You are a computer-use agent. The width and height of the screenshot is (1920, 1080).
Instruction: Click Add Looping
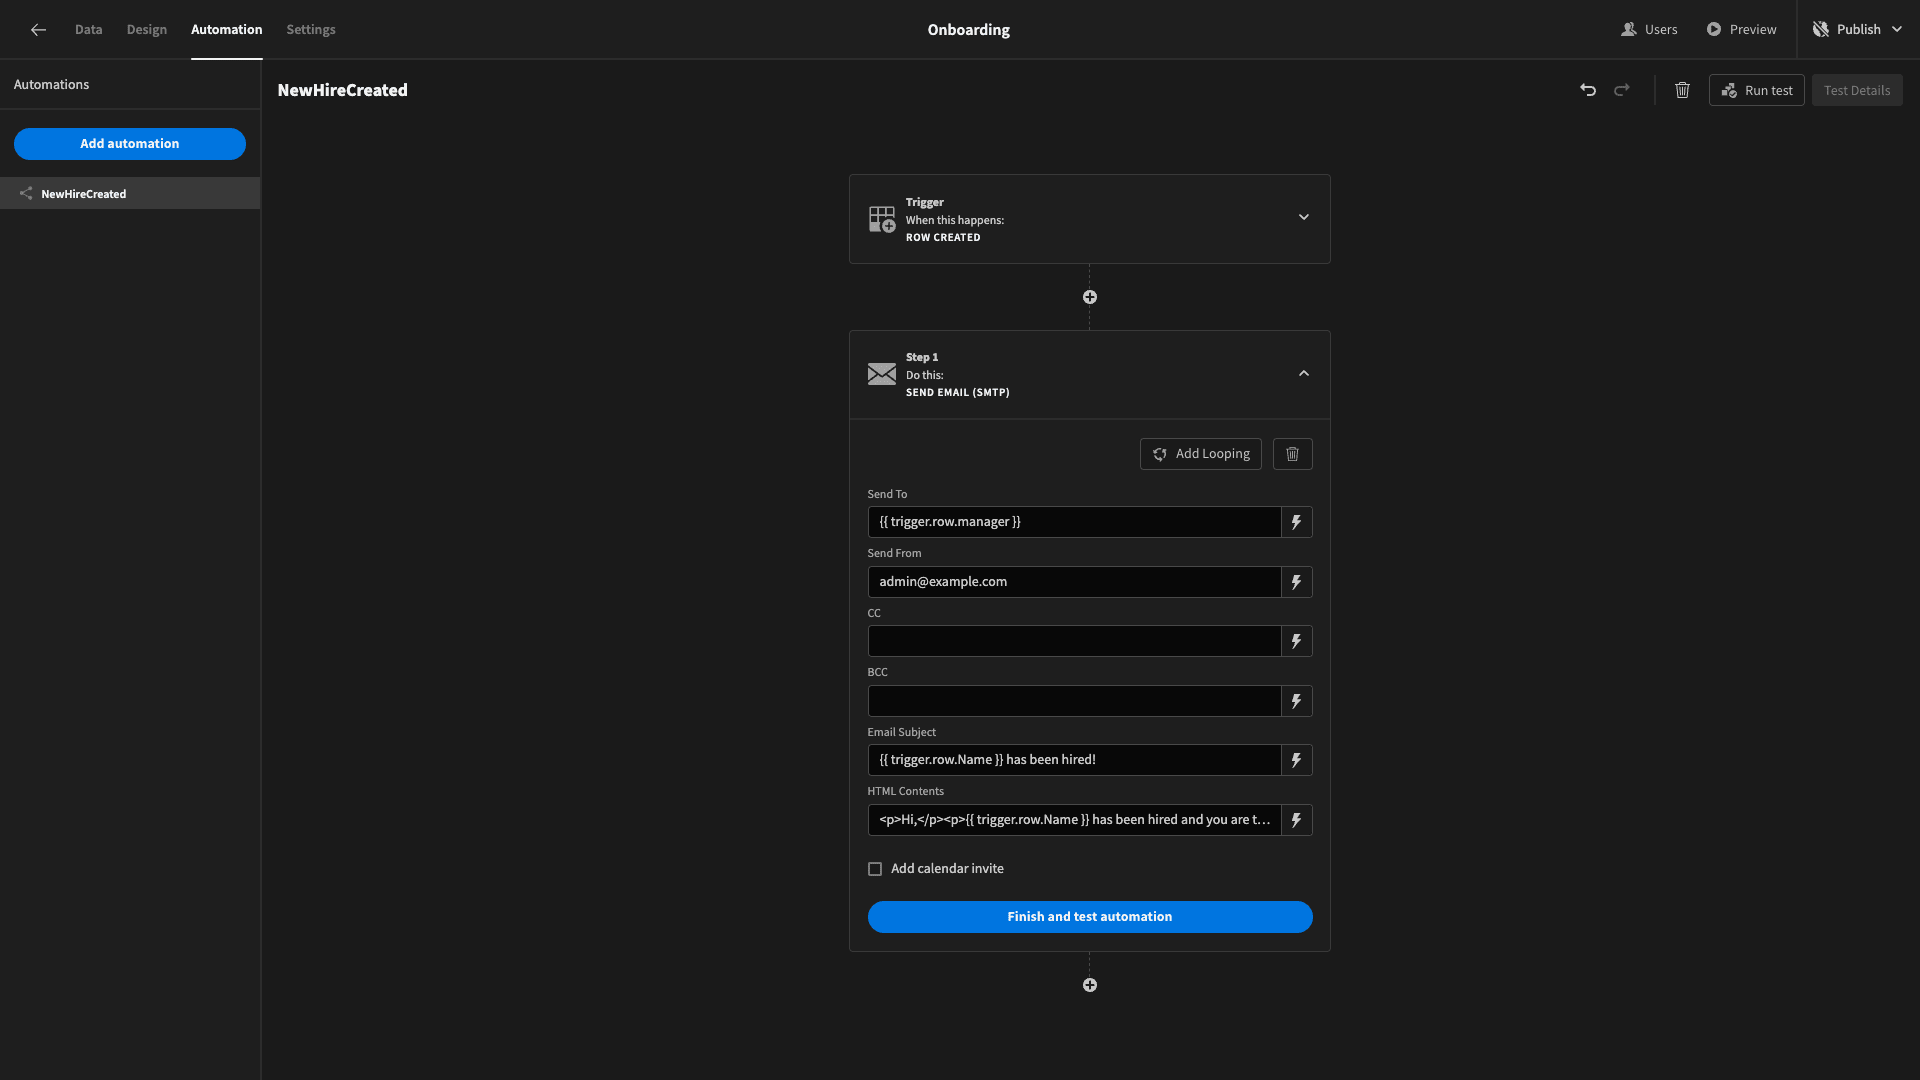1201,454
